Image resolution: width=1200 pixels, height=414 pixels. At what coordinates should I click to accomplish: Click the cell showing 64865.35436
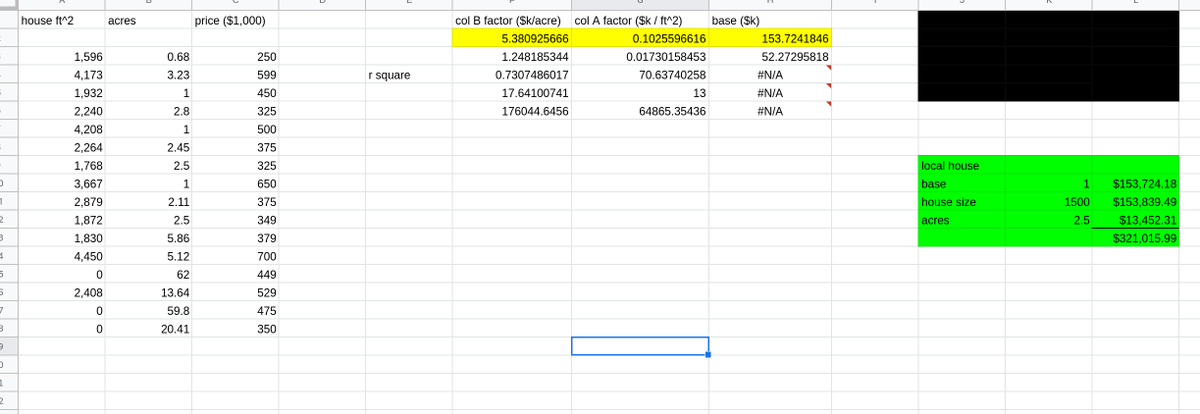640,111
